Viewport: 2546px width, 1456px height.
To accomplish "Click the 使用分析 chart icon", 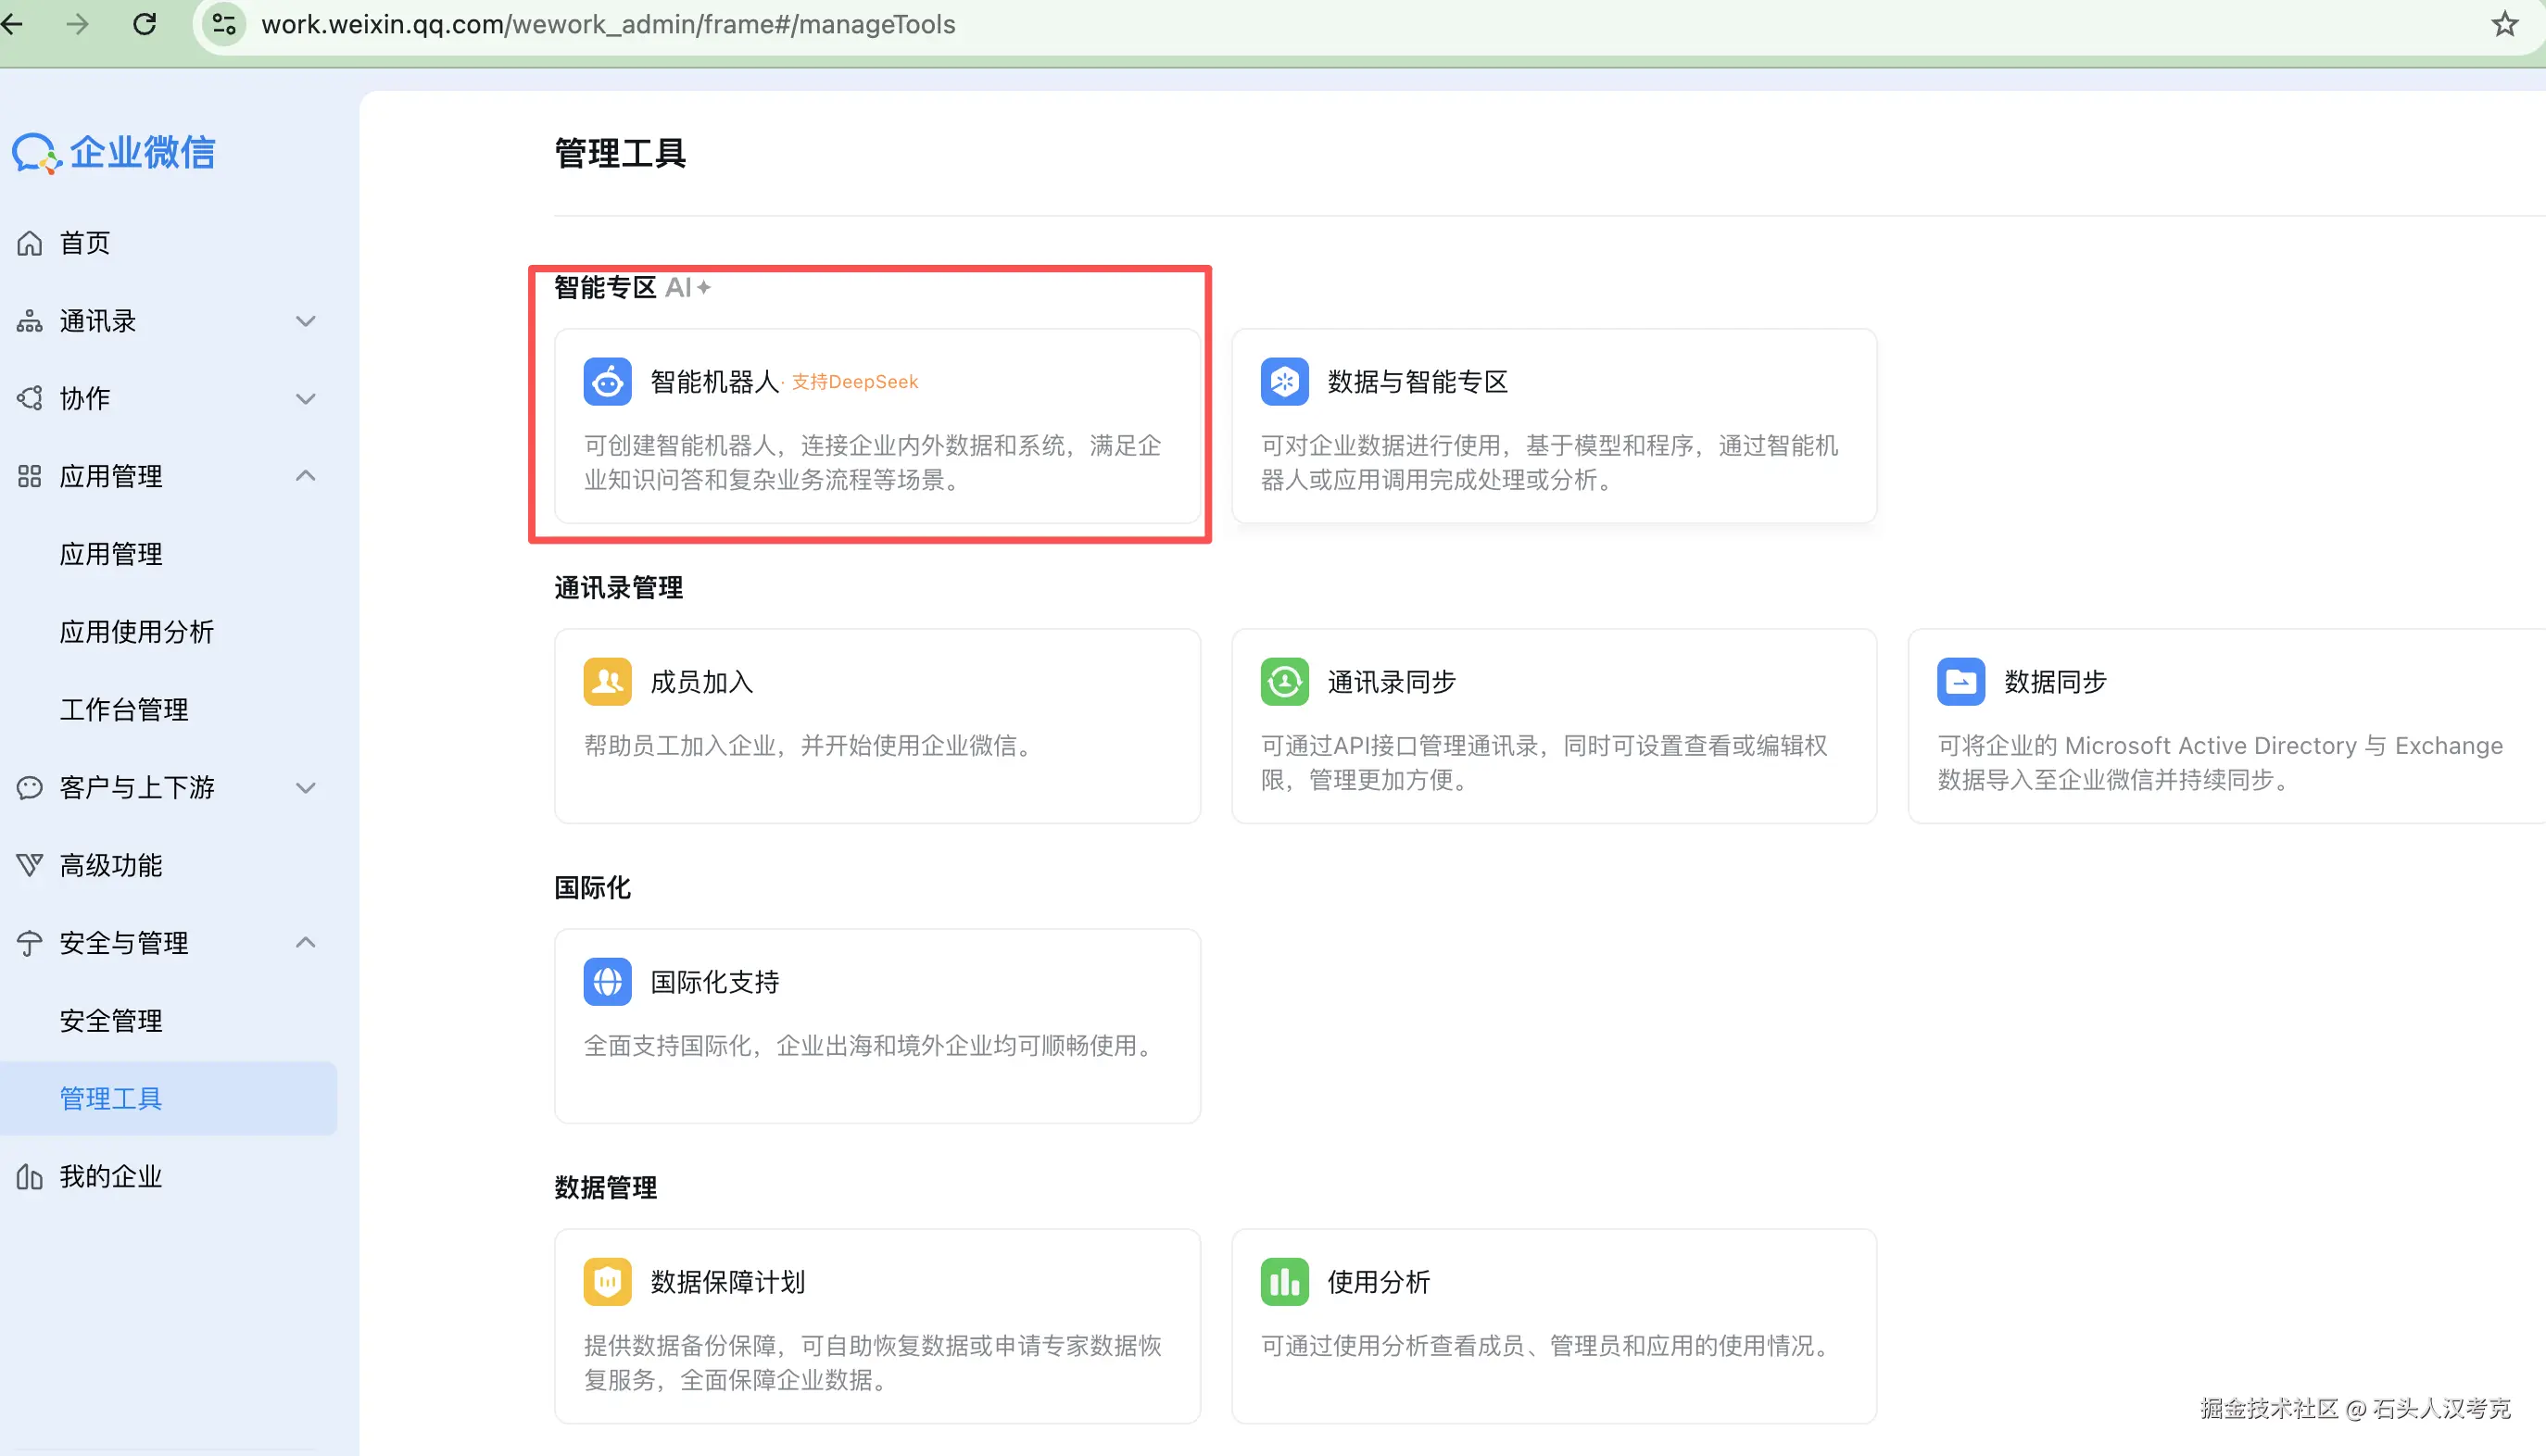I will click(1284, 1281).
